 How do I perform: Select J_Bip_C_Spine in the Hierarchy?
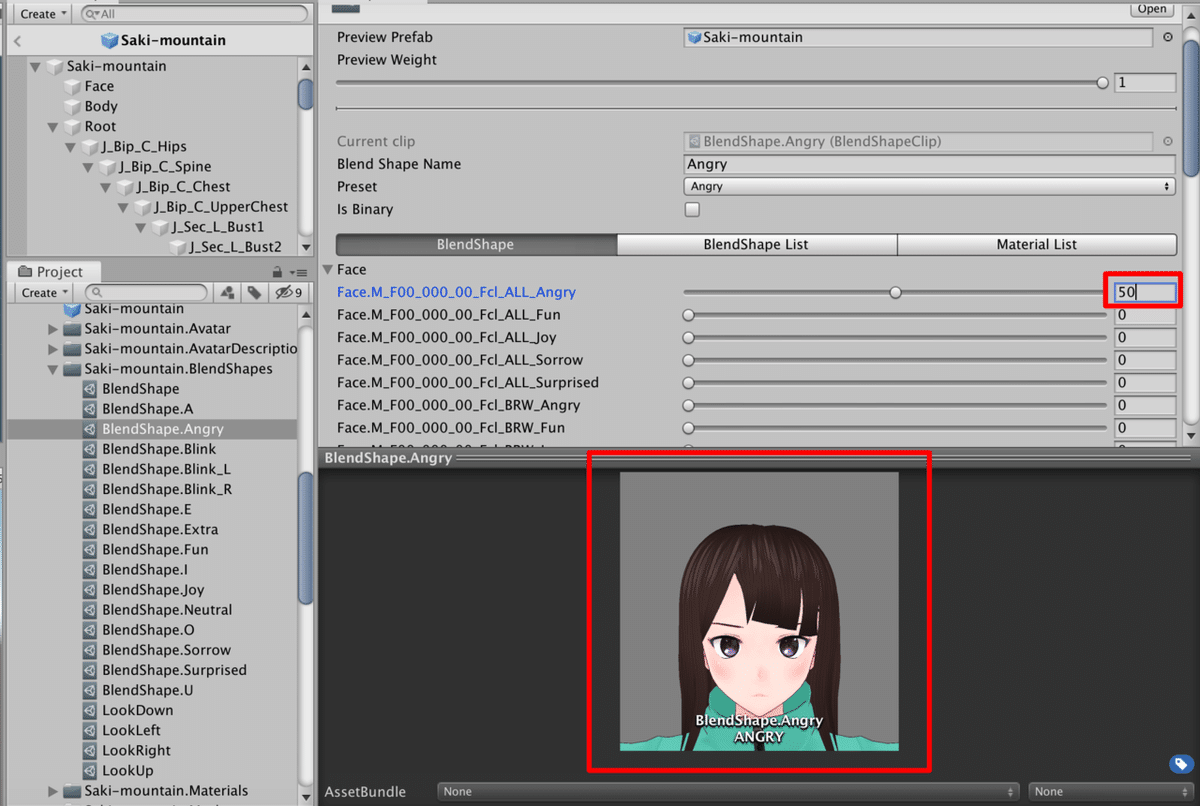[164, 167]
